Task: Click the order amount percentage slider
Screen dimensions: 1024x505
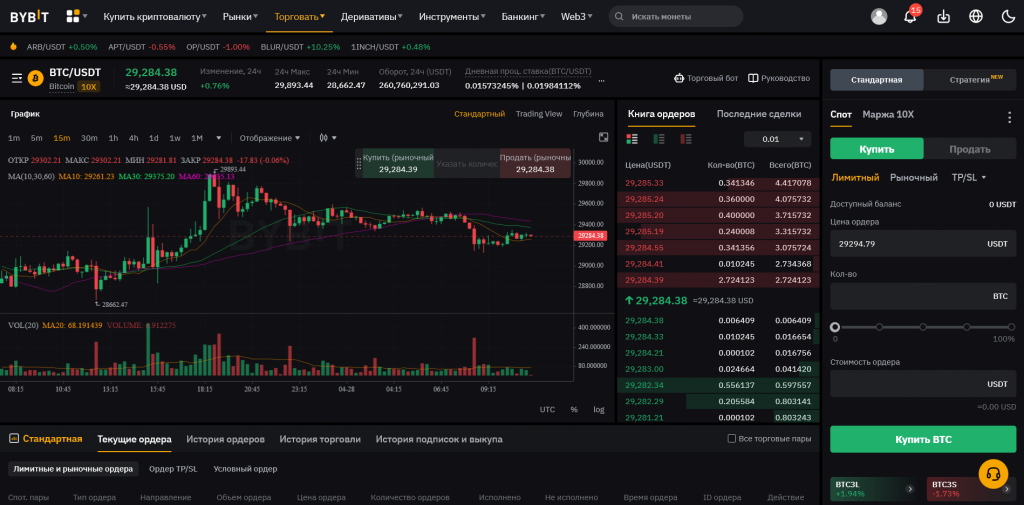Action: [x=922, y=327]
